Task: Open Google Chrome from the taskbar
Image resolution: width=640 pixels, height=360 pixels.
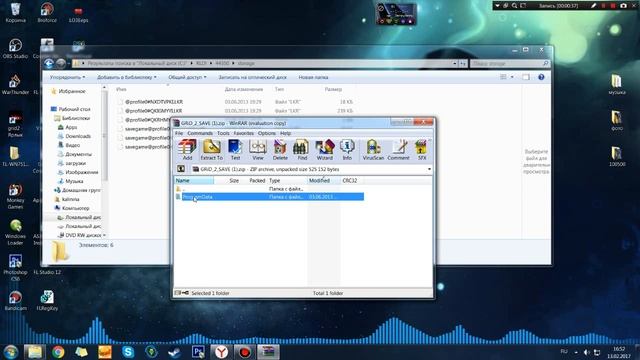Action: click(x=58, y=352)
